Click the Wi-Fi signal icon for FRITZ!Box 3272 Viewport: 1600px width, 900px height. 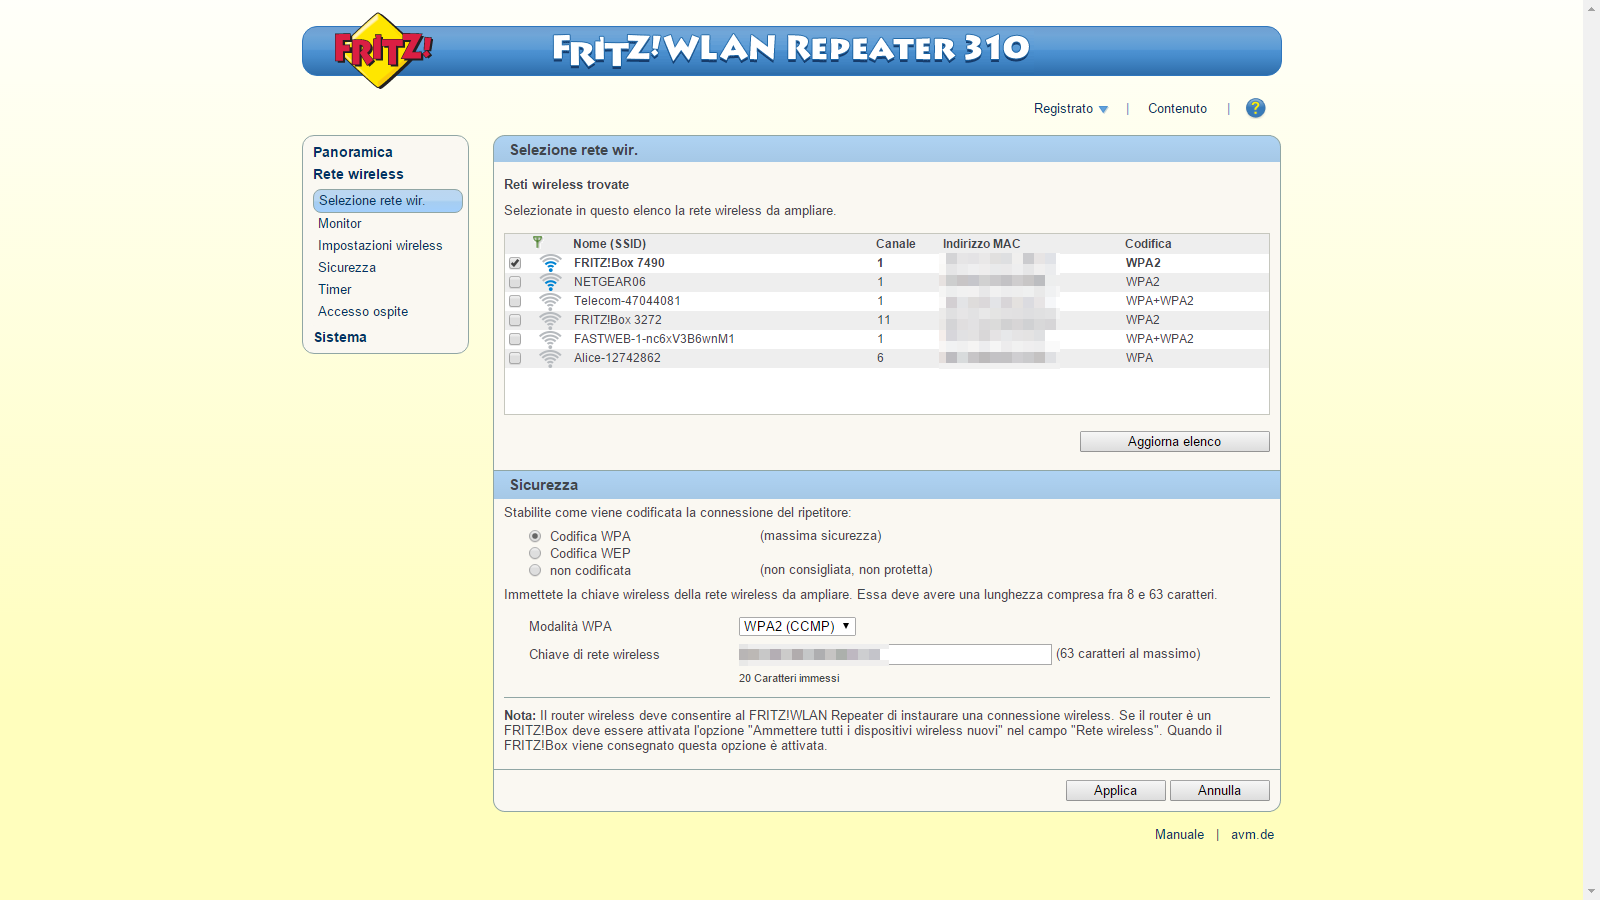[x=550, y=320]
